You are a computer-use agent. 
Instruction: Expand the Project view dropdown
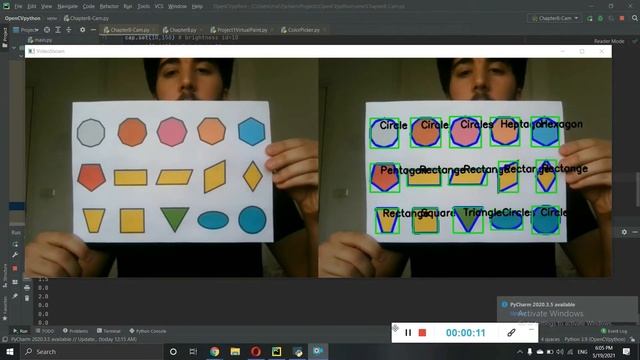point(26,30)
